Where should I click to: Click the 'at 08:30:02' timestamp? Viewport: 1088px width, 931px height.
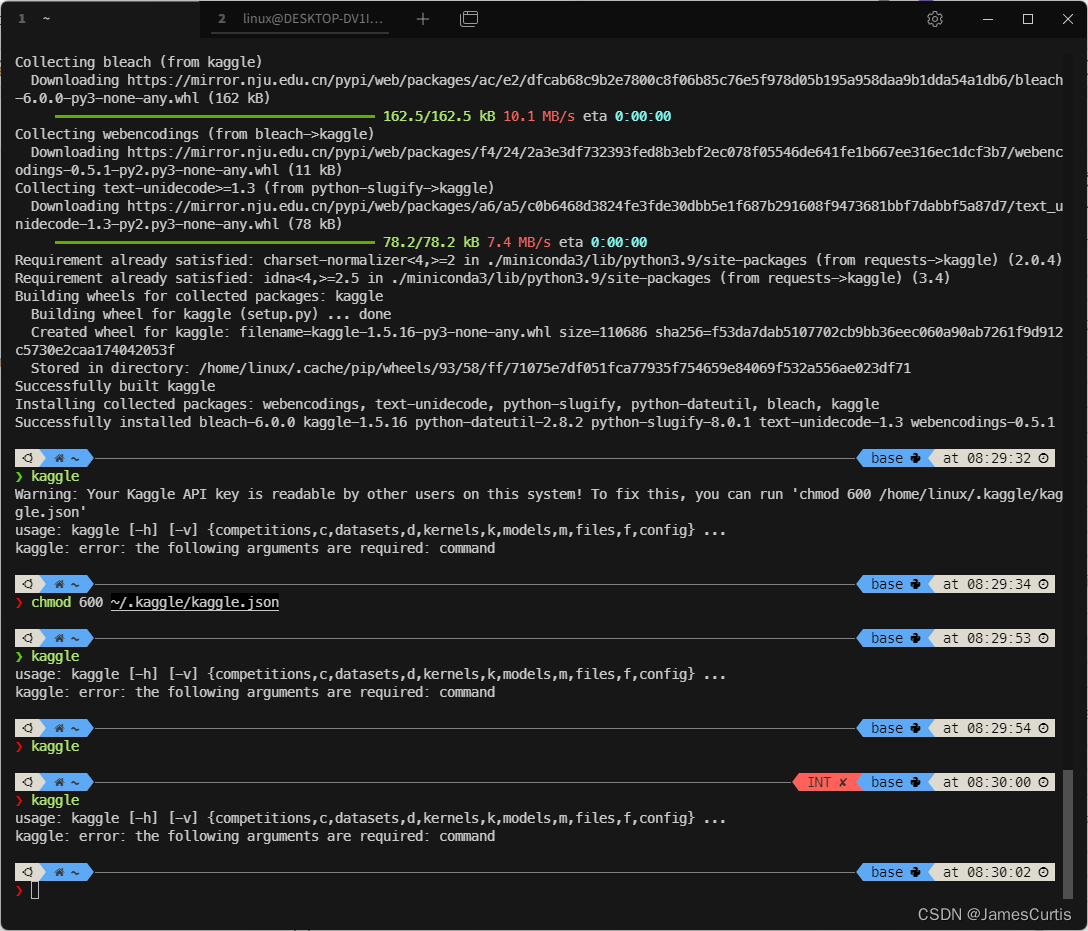tap(987, 872)
